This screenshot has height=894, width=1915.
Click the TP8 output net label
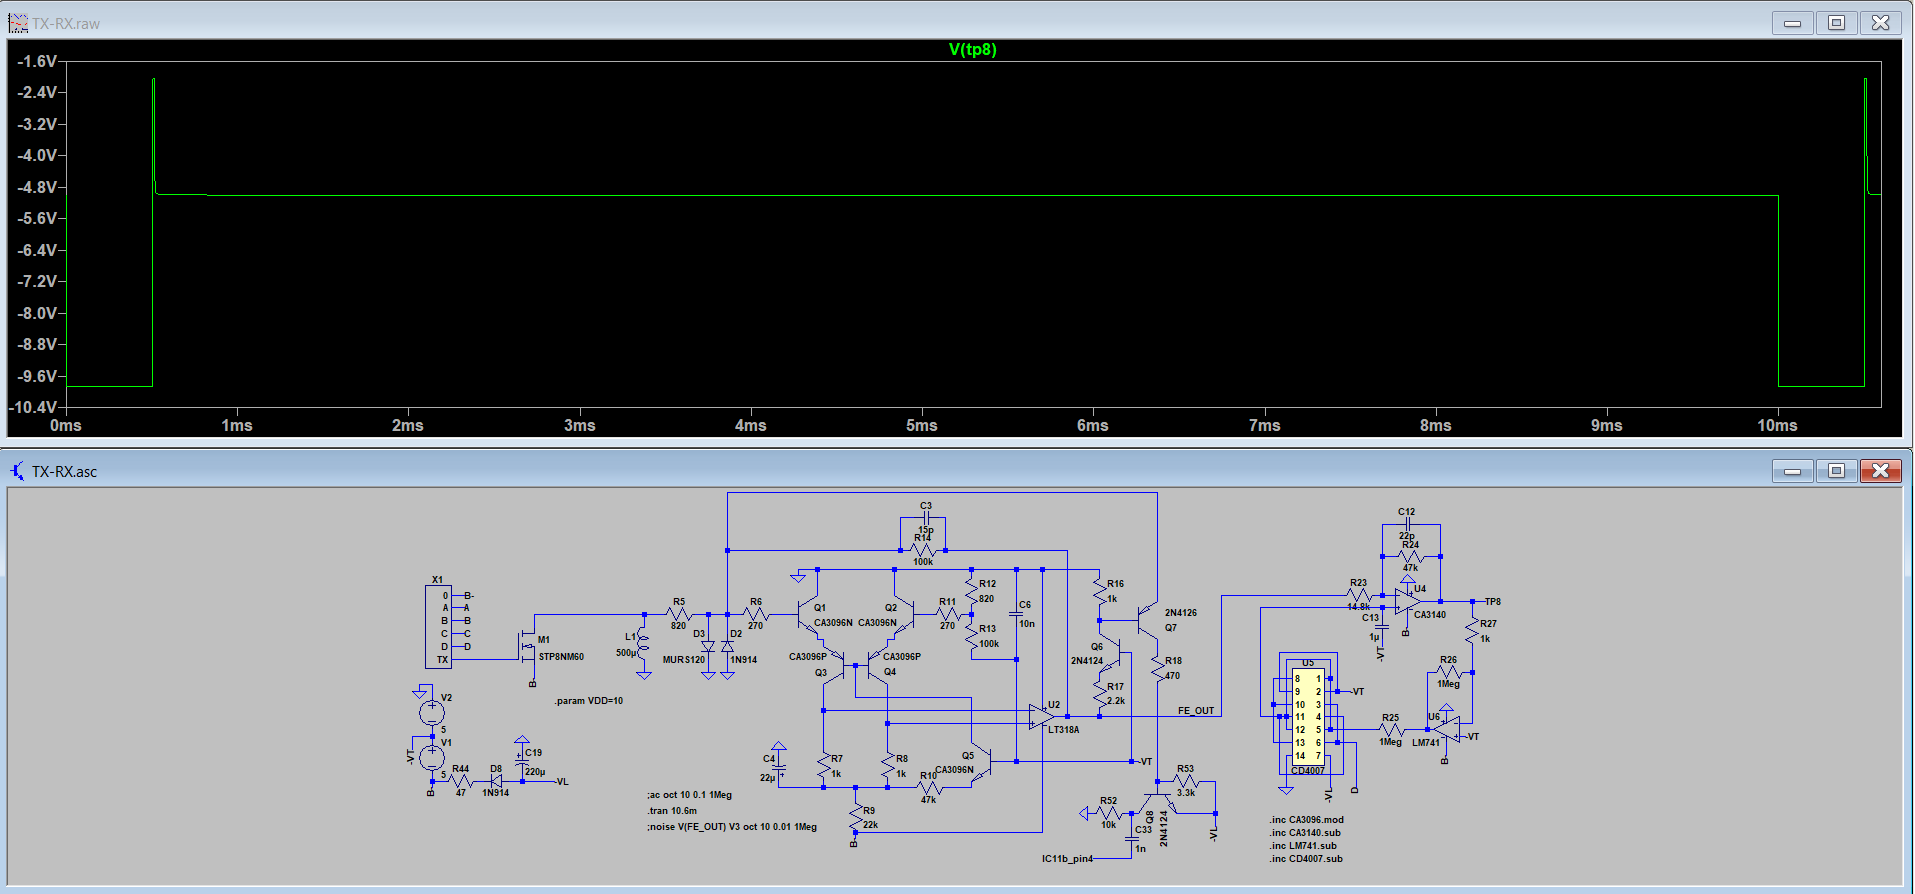tap(1492, 602)
